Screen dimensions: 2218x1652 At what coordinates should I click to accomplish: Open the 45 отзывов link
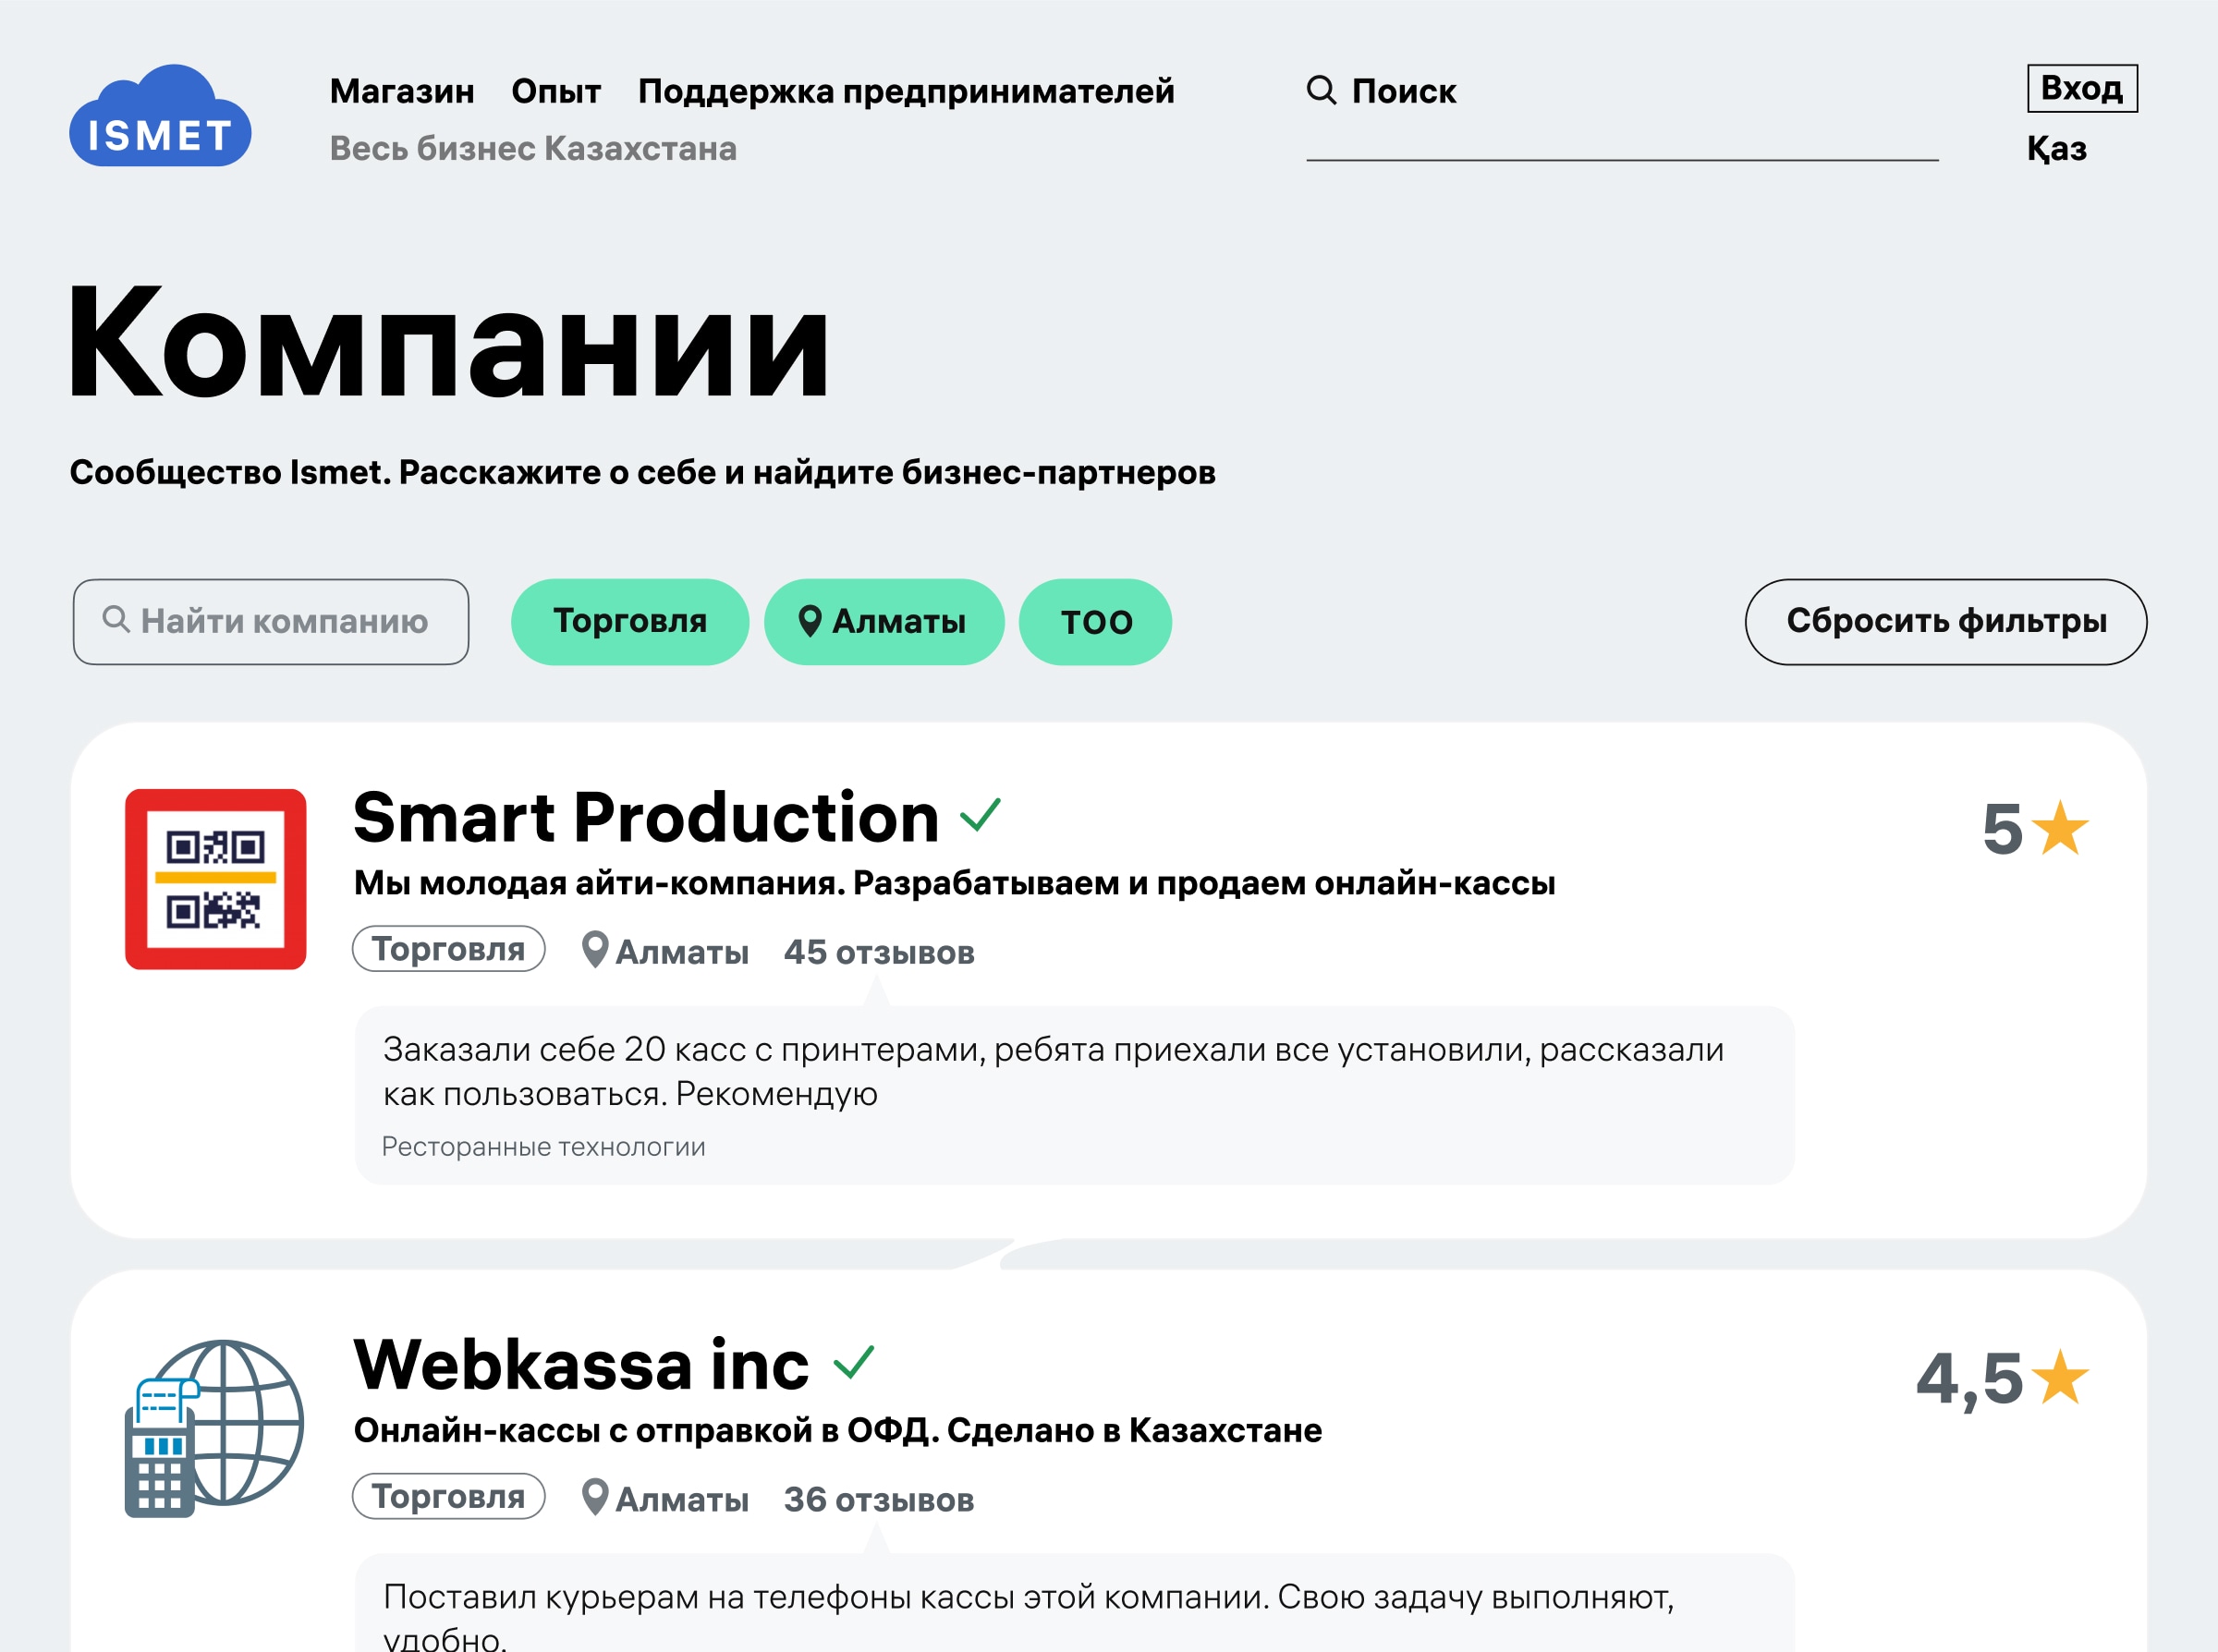click(x=878, y=952)
